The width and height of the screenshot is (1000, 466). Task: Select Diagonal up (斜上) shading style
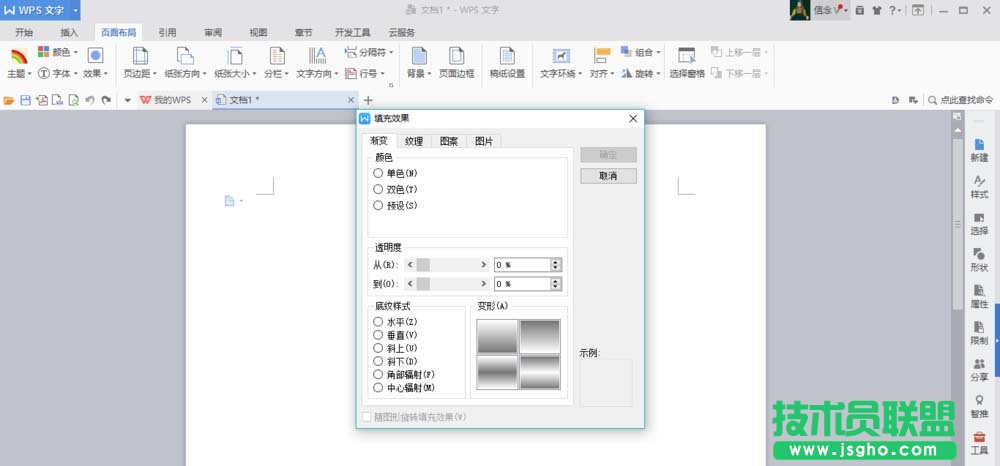coord(378,348)
